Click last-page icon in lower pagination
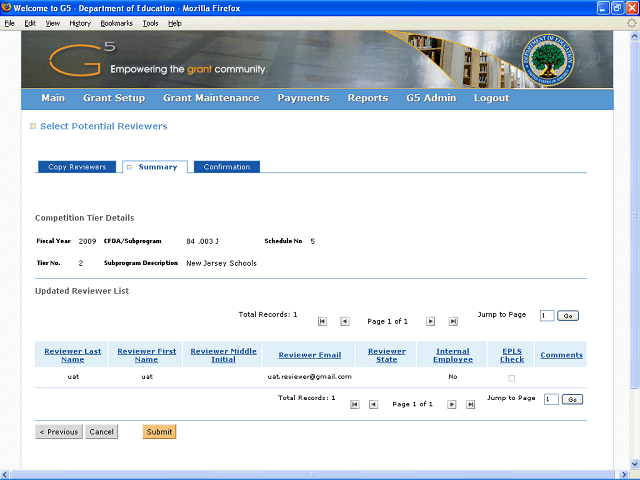 pyautogui.click(x=471, y=404)
